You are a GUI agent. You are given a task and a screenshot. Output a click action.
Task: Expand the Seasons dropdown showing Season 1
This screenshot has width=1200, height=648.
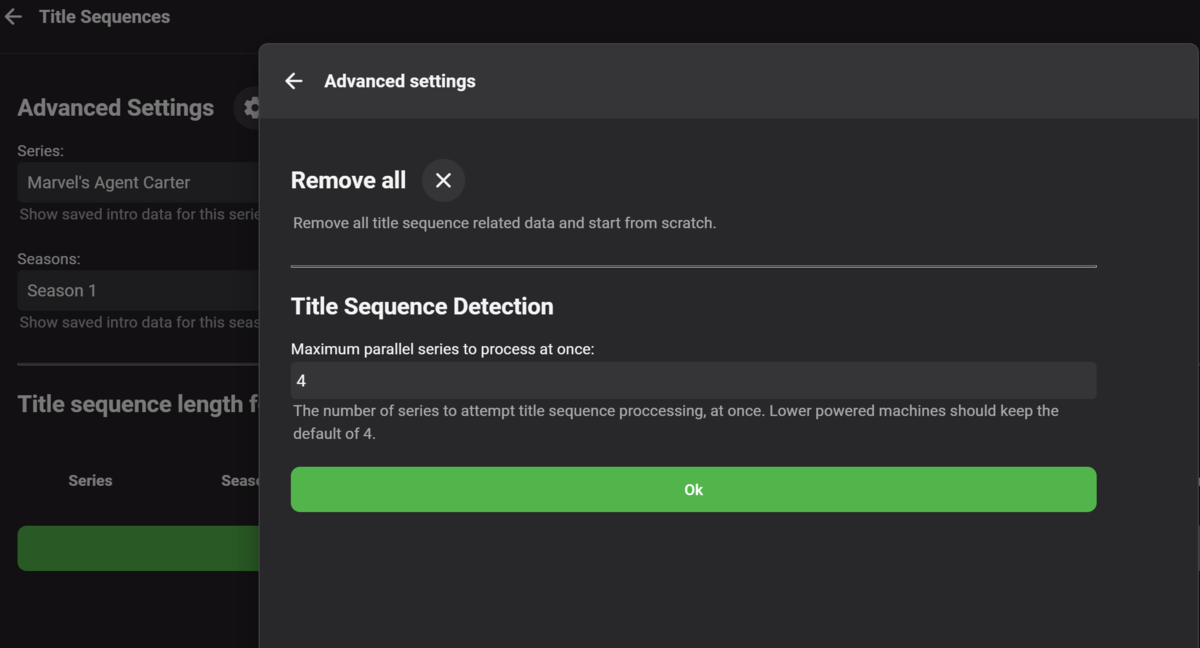click(138, 291)
